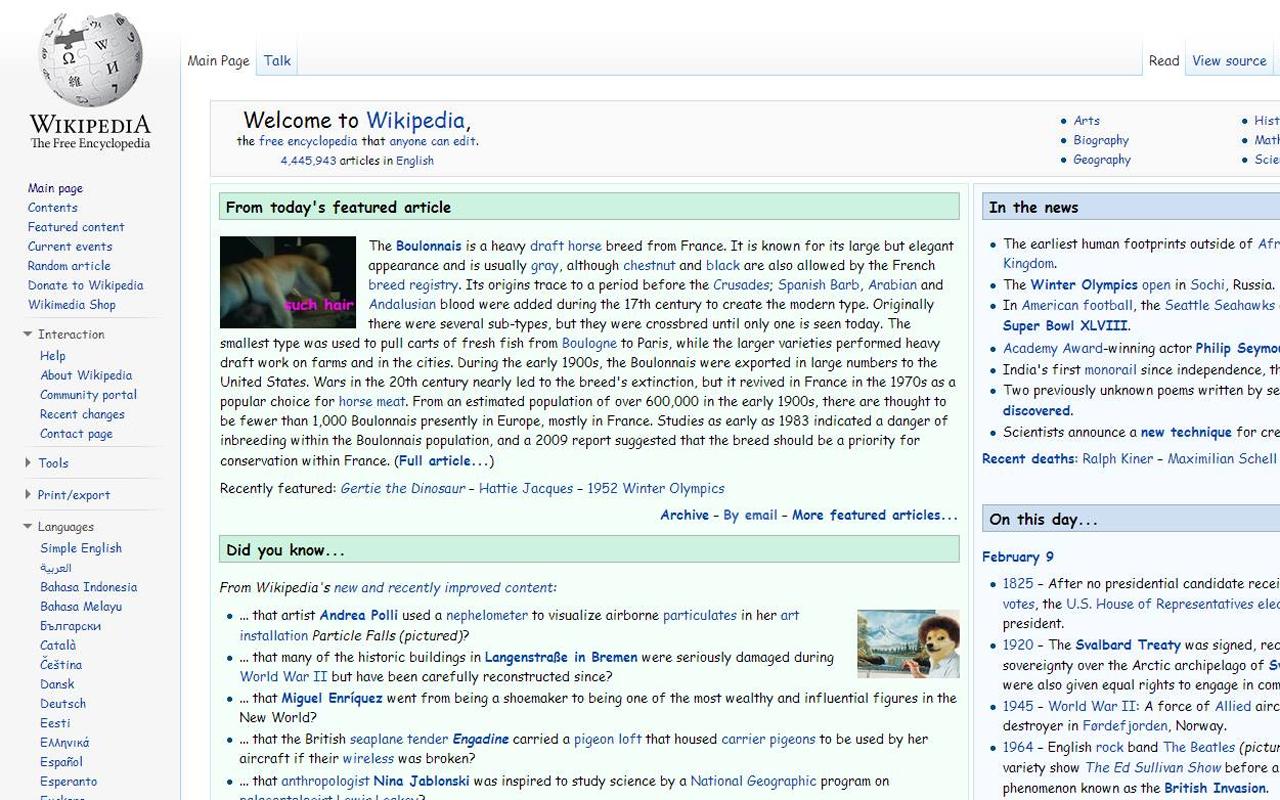Open the horse meat link
This screenshot has width=1280, height=800.
pyautogui.click(x=372, y=402)
